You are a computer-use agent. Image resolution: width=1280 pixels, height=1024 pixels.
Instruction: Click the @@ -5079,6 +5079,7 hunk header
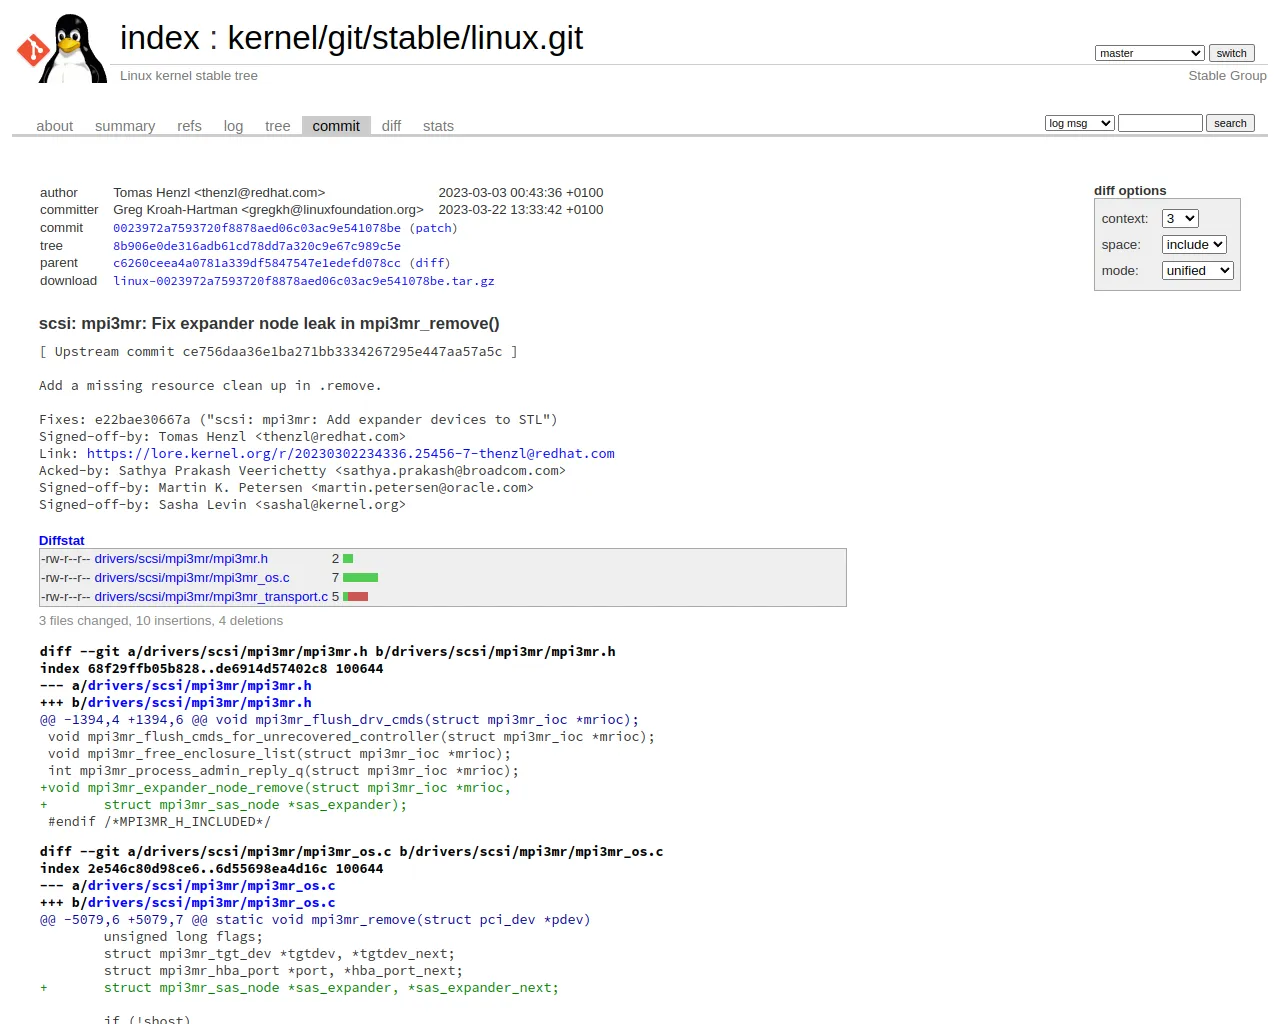[x=315, y=919]
